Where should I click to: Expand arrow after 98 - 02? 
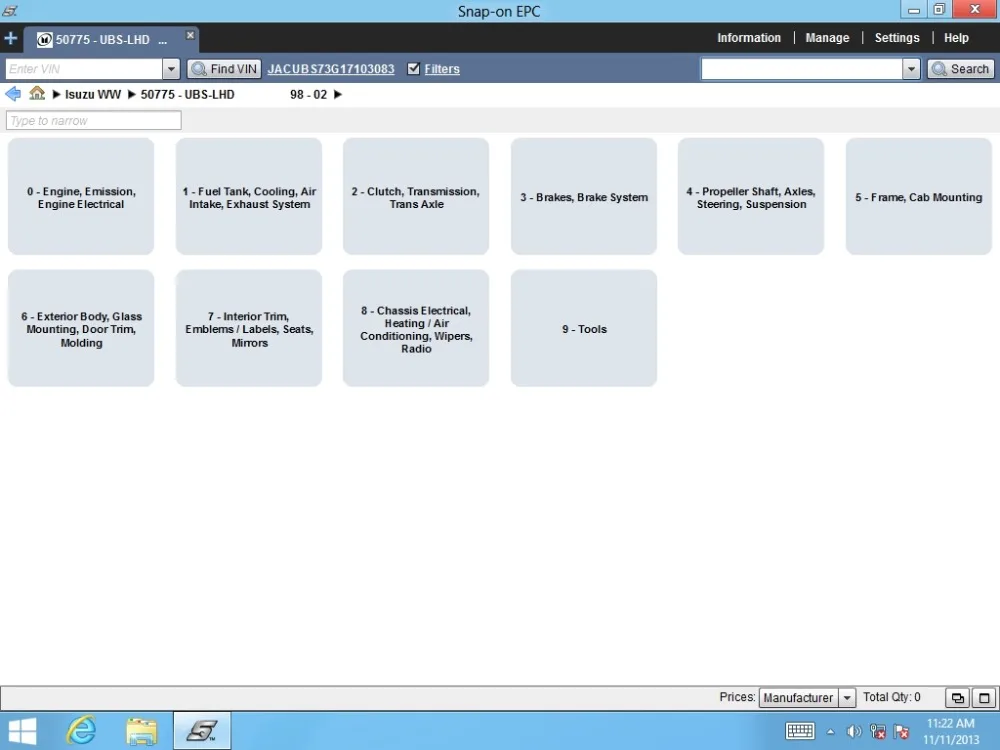(338, 94)
